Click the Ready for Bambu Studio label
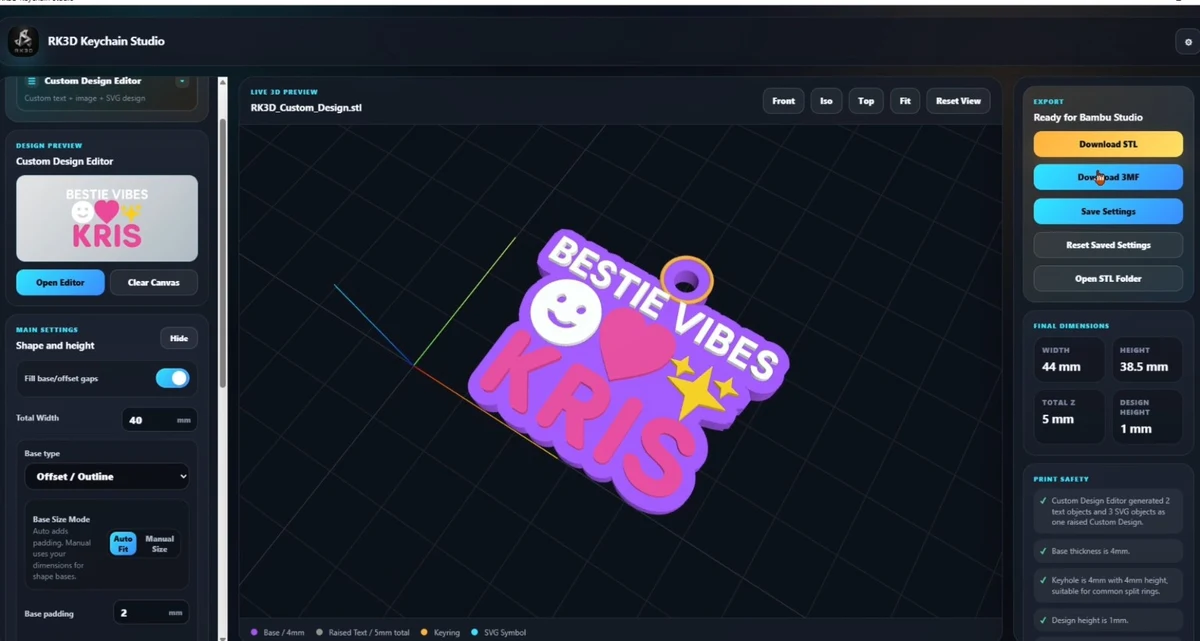The image size is (1200, 641). click(1088, 117)
